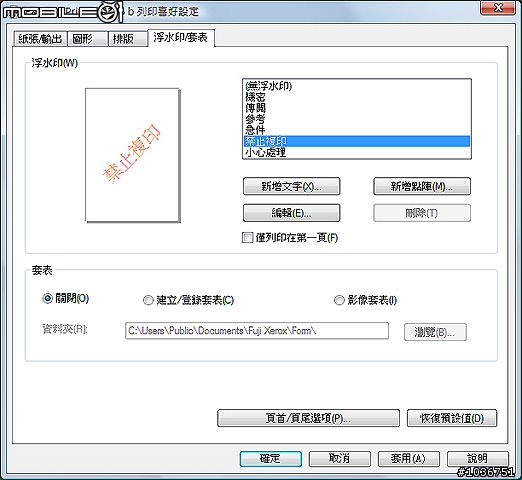Switch to the 紙張/輸出 tab

(40, 39)
